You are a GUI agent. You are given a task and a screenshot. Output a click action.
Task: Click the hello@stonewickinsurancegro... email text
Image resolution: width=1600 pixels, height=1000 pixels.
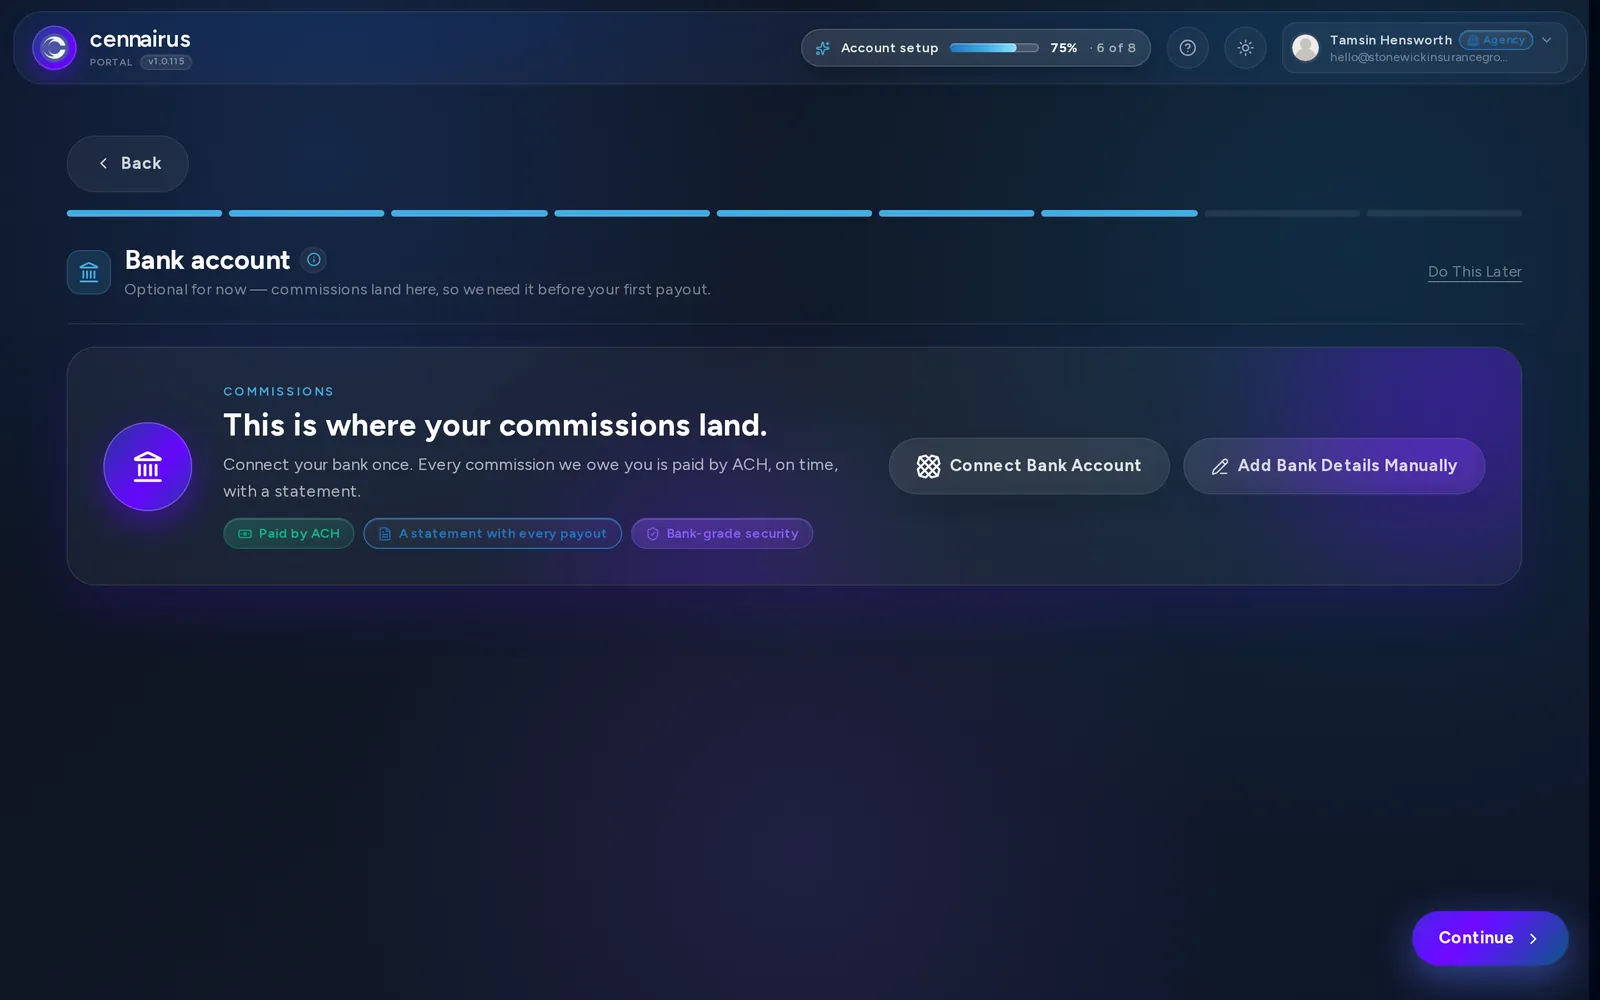point(1418,57)
